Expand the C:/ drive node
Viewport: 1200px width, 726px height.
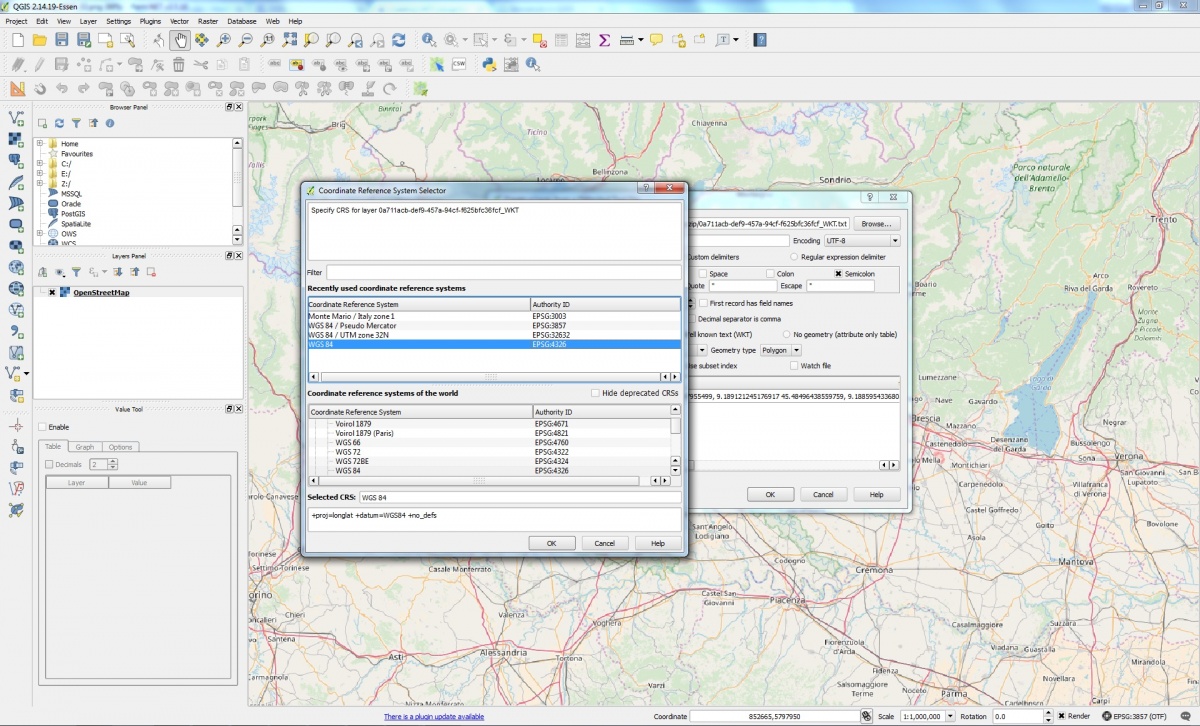point(41,164)
